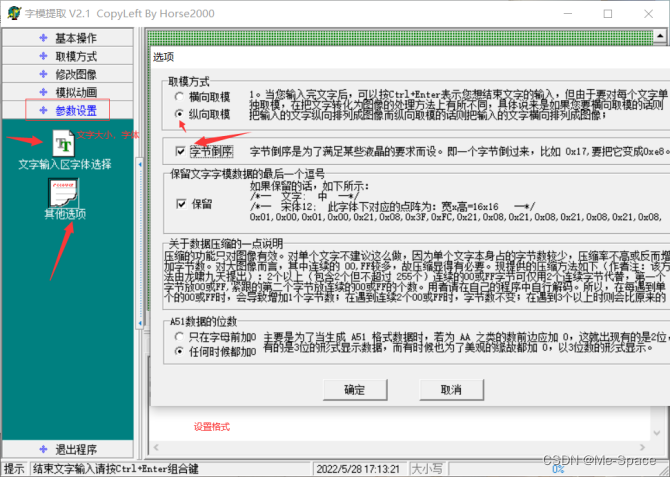Viewport: 671px width, 477px height.
Task: Click the 取模方式 group label in dialog
Action: pos(189,81)
